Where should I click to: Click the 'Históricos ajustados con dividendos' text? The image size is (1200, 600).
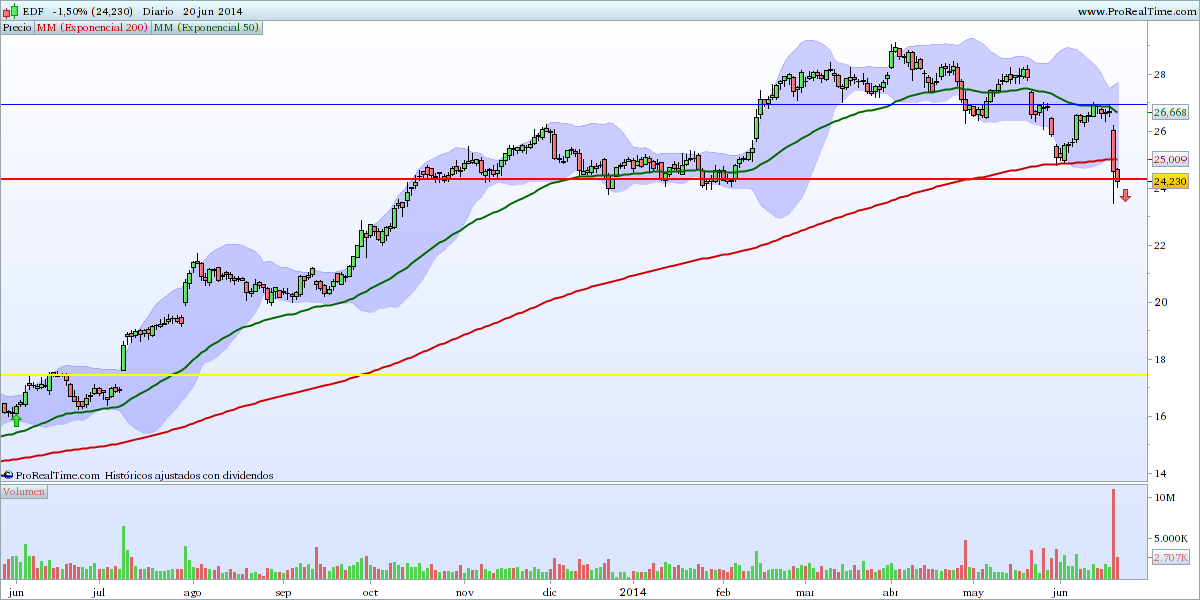click(x=189, y=476)
